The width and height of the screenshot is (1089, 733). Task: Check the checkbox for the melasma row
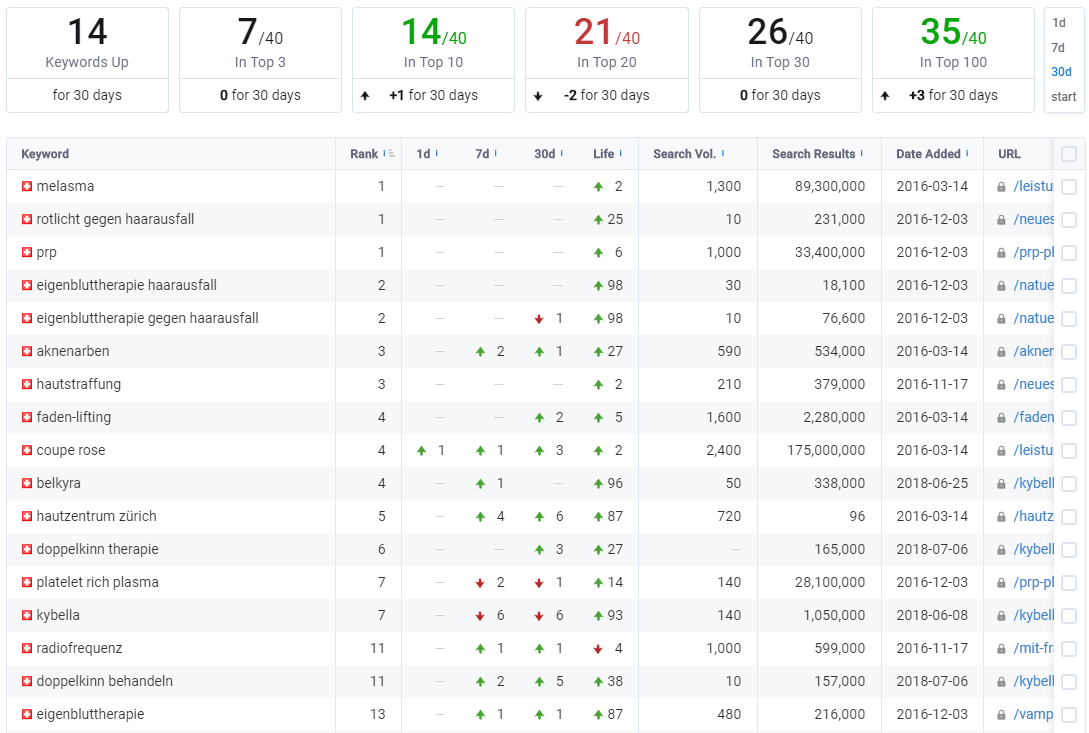tap(1069, 186)
